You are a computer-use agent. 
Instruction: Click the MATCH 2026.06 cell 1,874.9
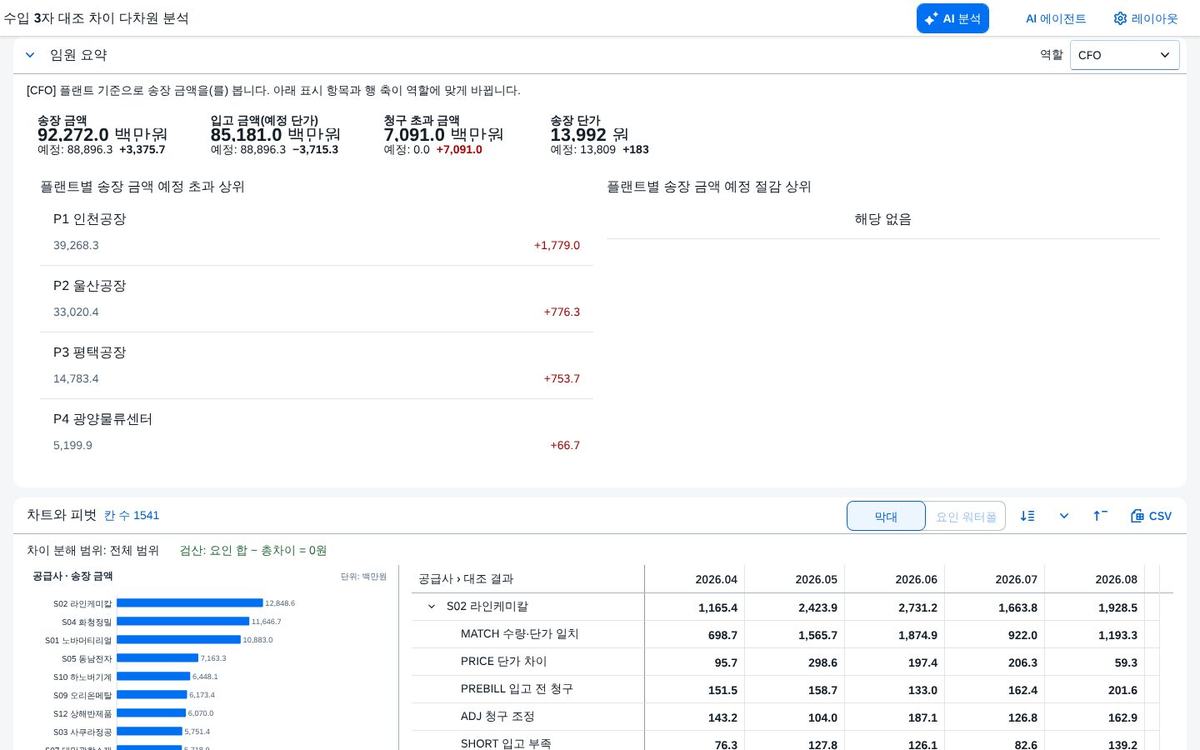(895, 635)
